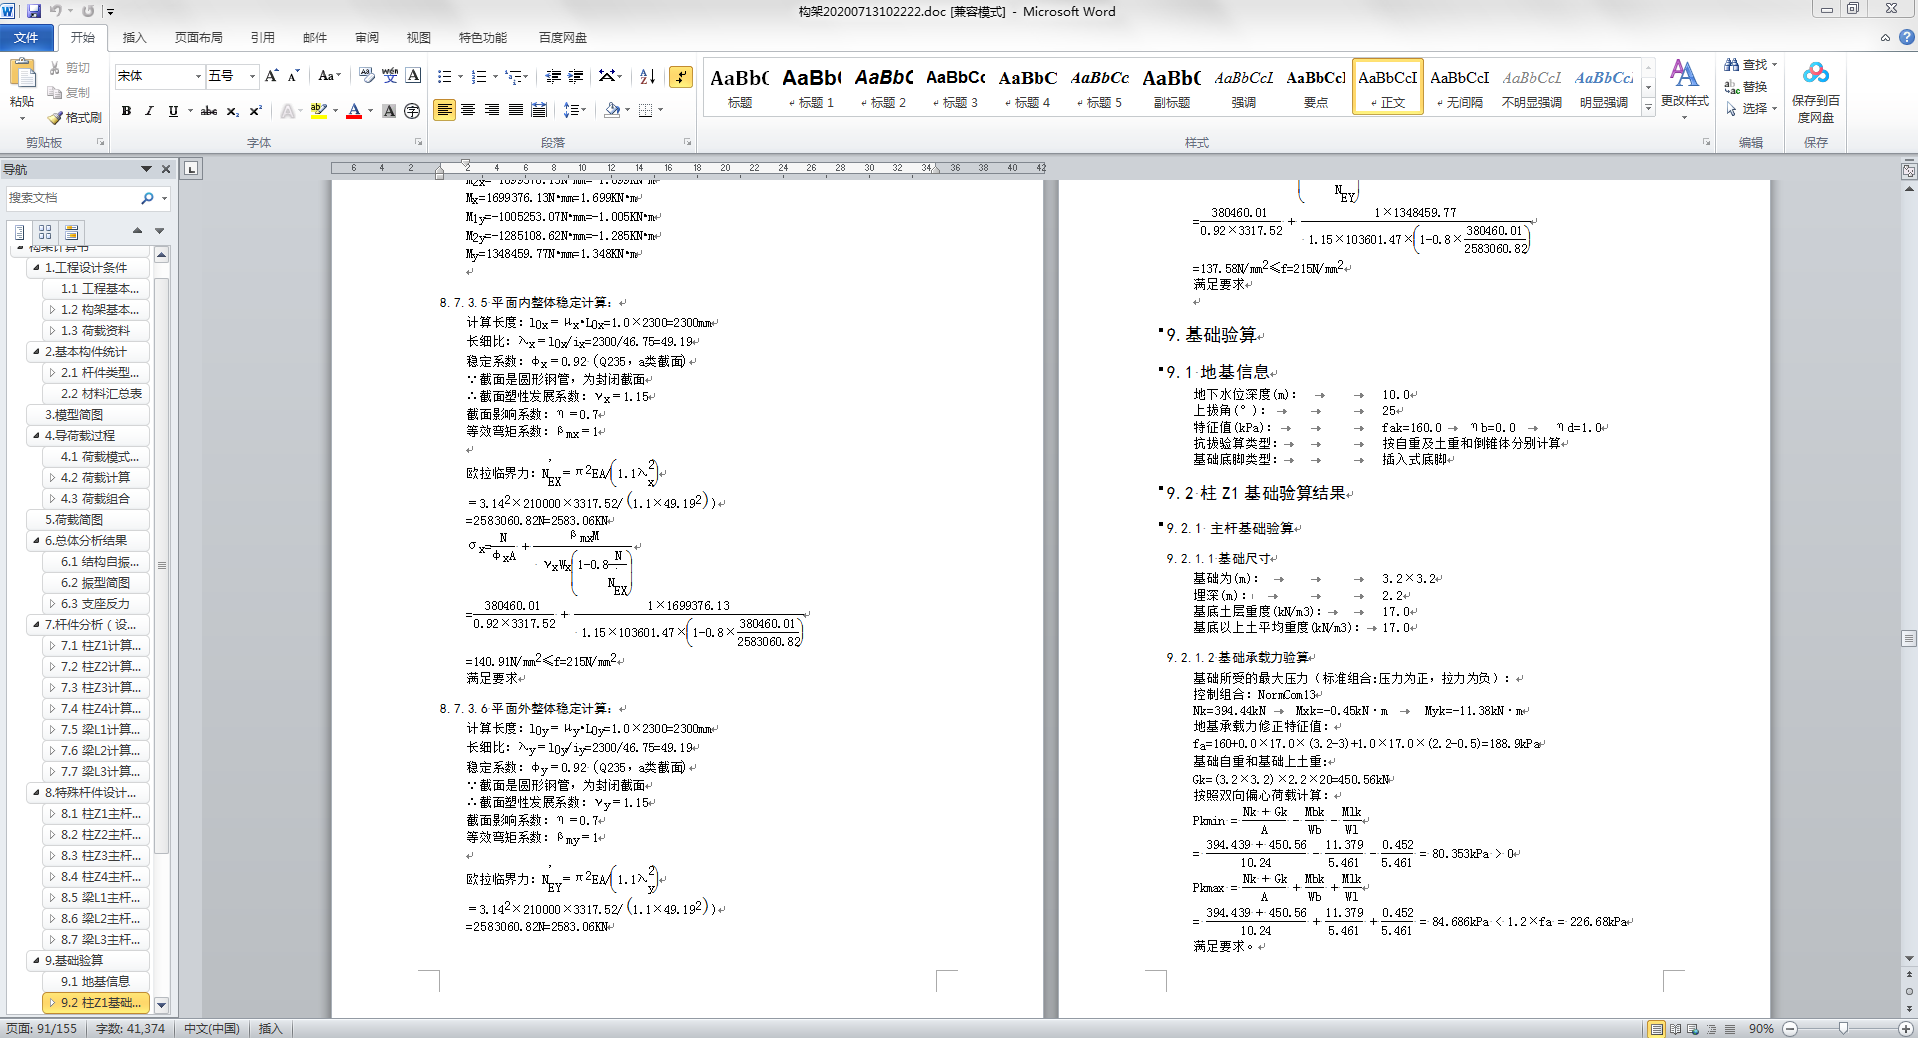Click the clear formatting eraser icon
Viewport: 1918px width, 1038px height.
(x=365, y=76)
